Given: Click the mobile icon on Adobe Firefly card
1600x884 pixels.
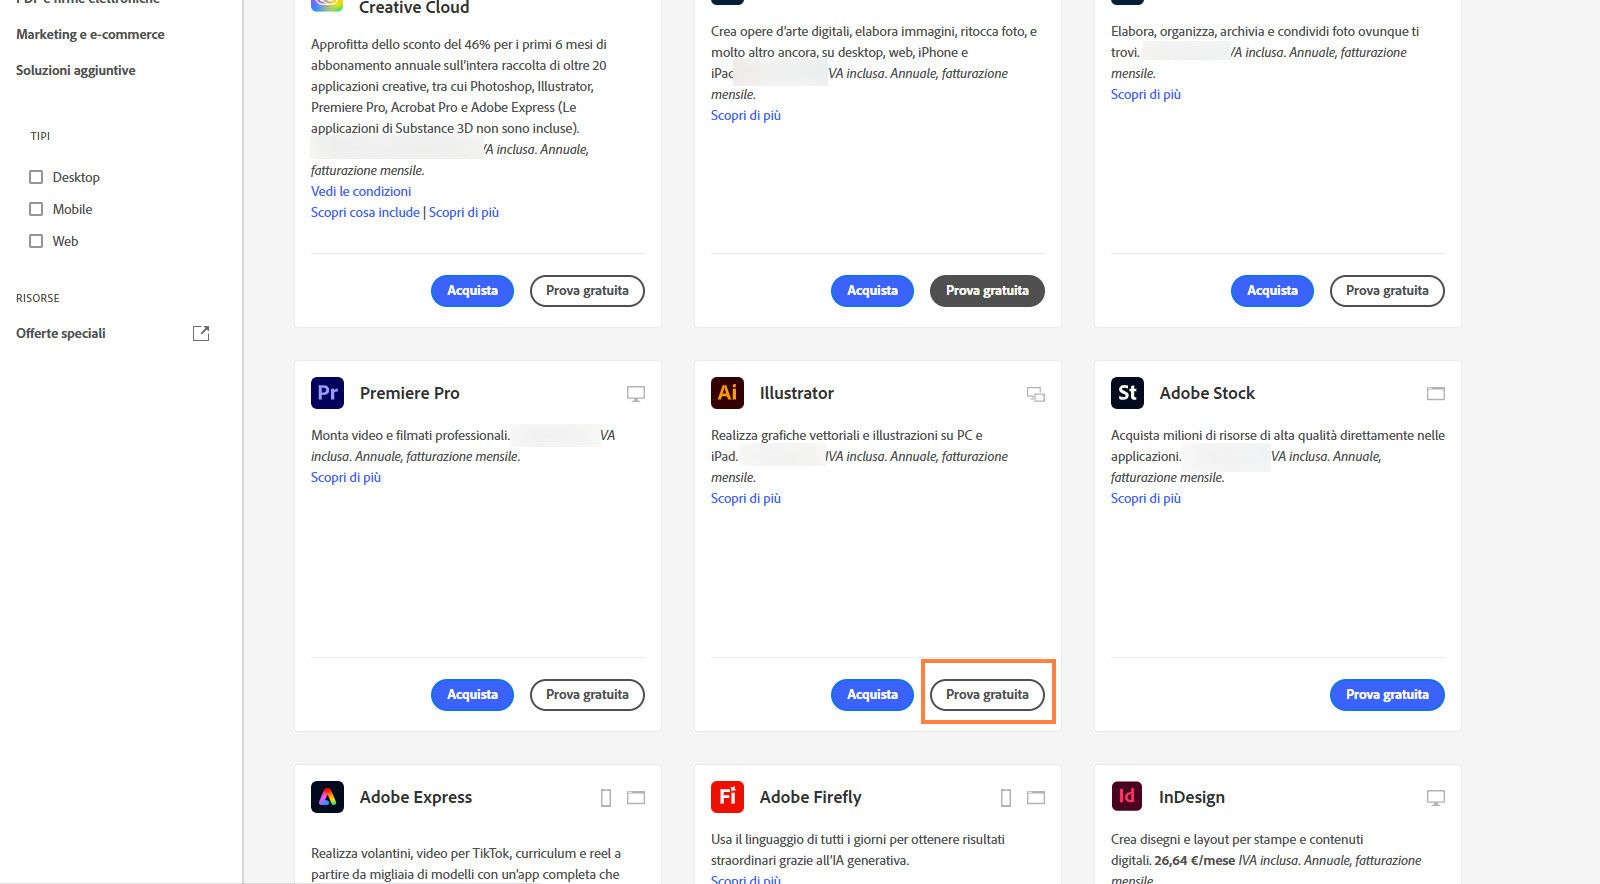Looking at the screenshot, I should (1005, 798).
